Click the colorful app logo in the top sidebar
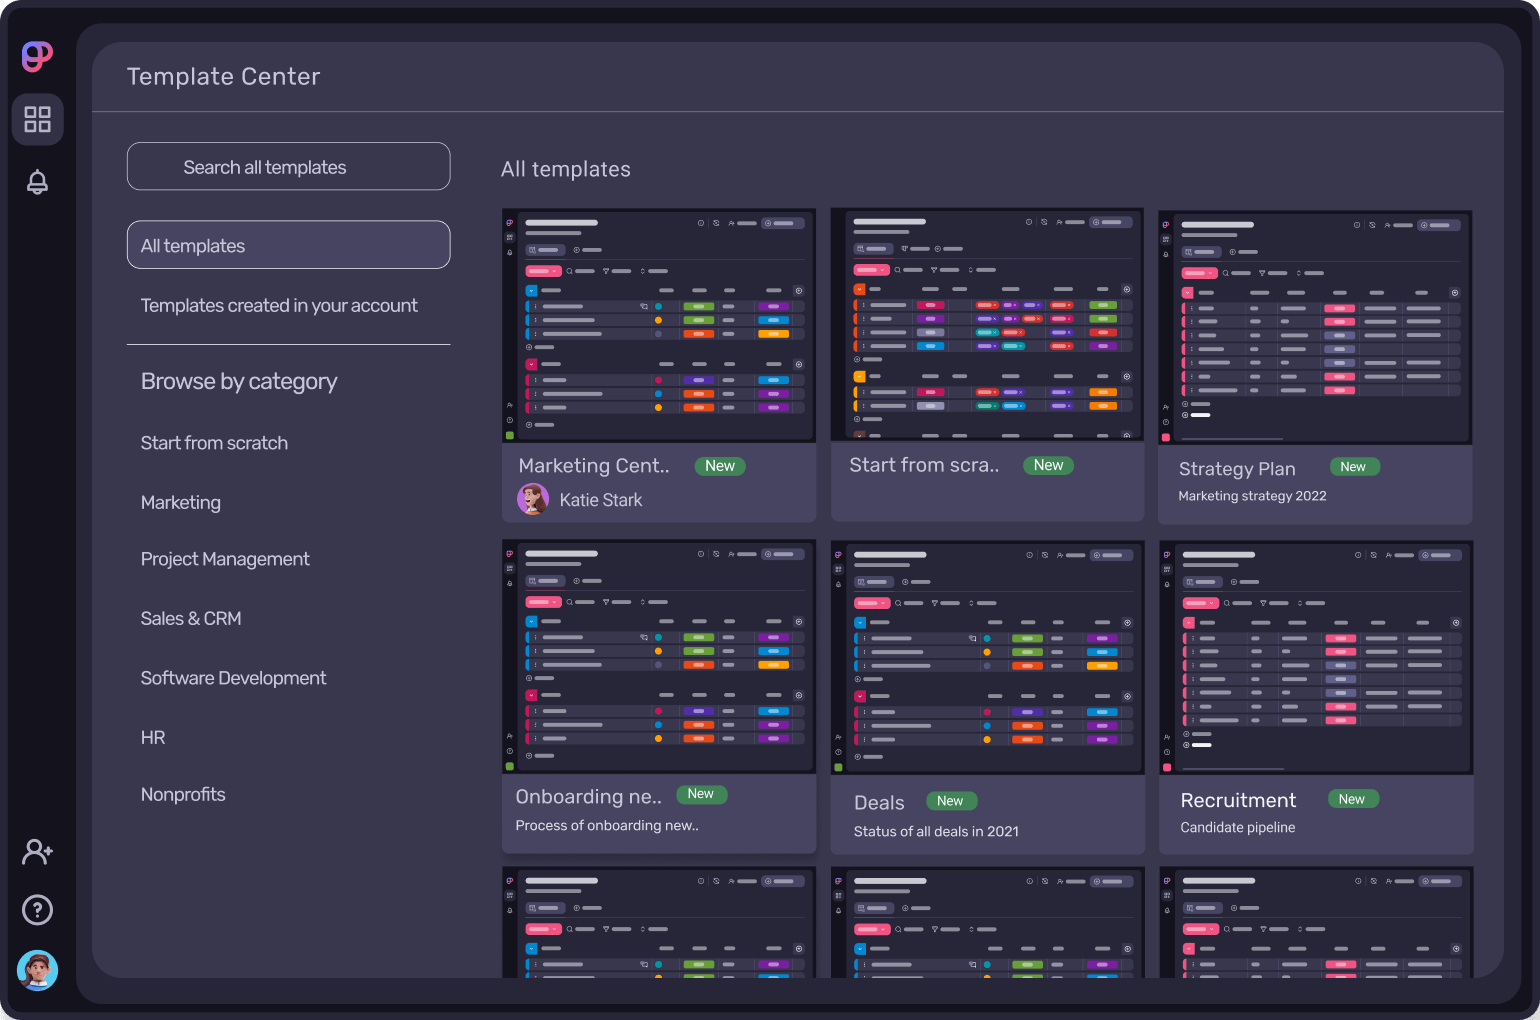 tap(37, 57)
